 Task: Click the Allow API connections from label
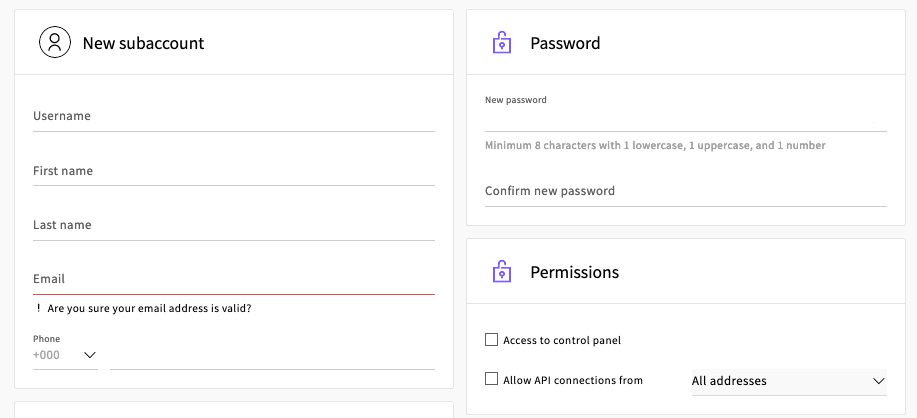pos(573,381)
